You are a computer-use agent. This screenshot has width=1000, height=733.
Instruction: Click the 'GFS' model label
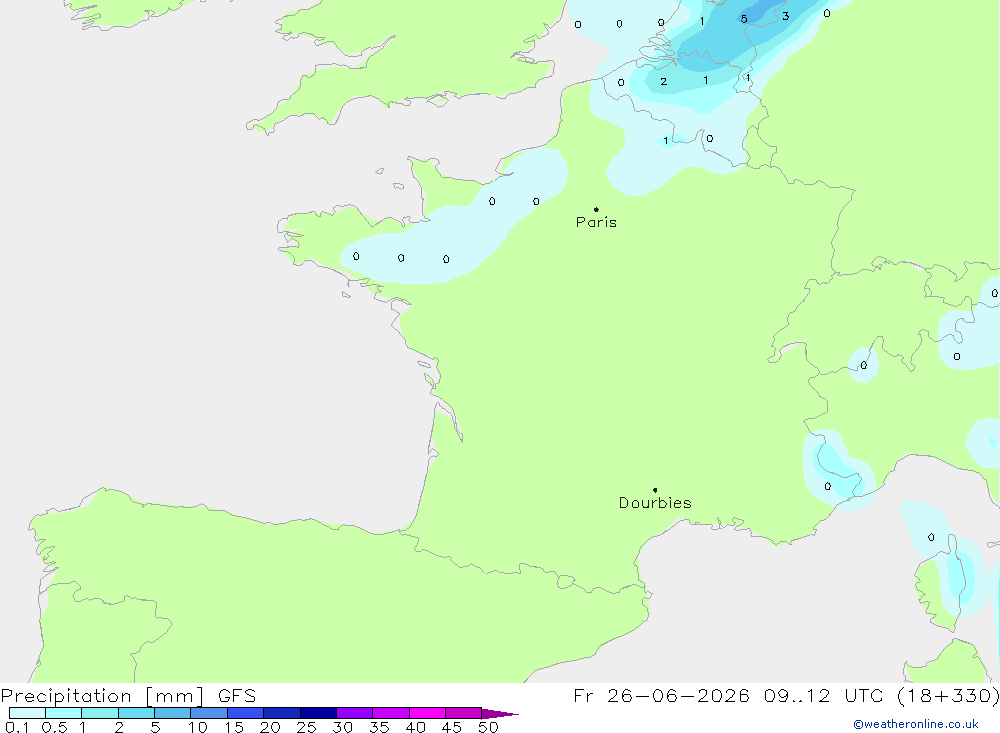(x=237, y=696)
